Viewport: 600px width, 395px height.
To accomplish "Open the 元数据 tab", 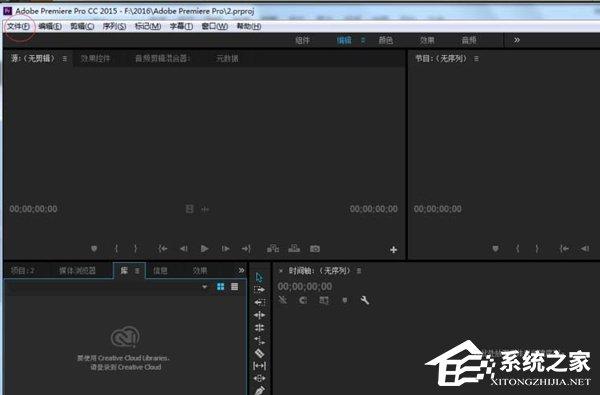I will [227, 59].
